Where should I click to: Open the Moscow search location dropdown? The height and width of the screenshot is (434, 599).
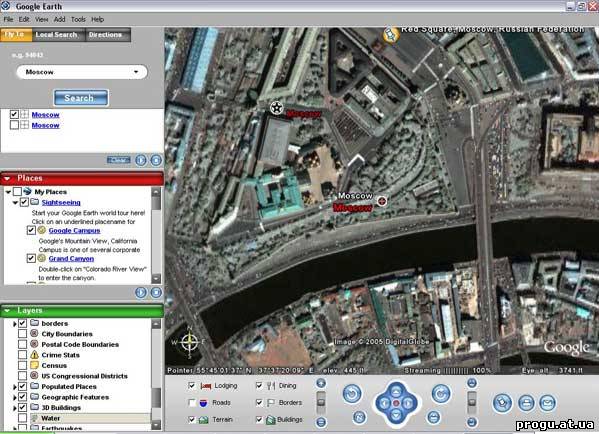[x=136, y=72]
